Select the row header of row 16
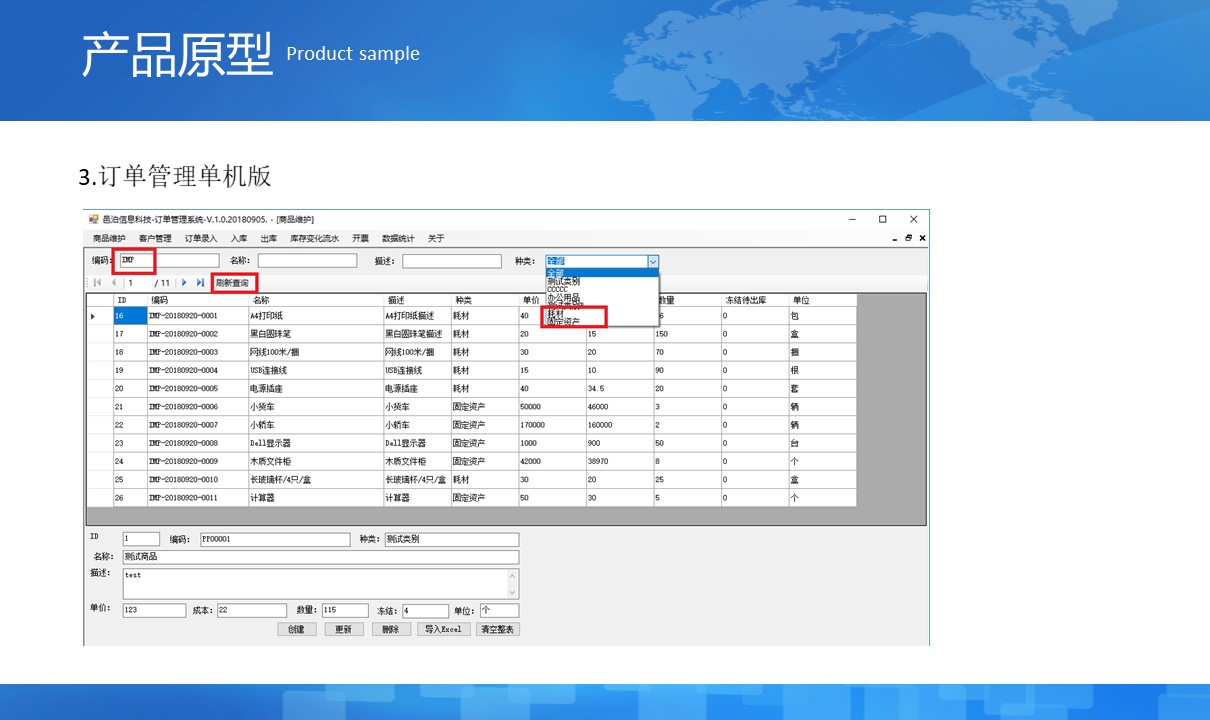 100,316
